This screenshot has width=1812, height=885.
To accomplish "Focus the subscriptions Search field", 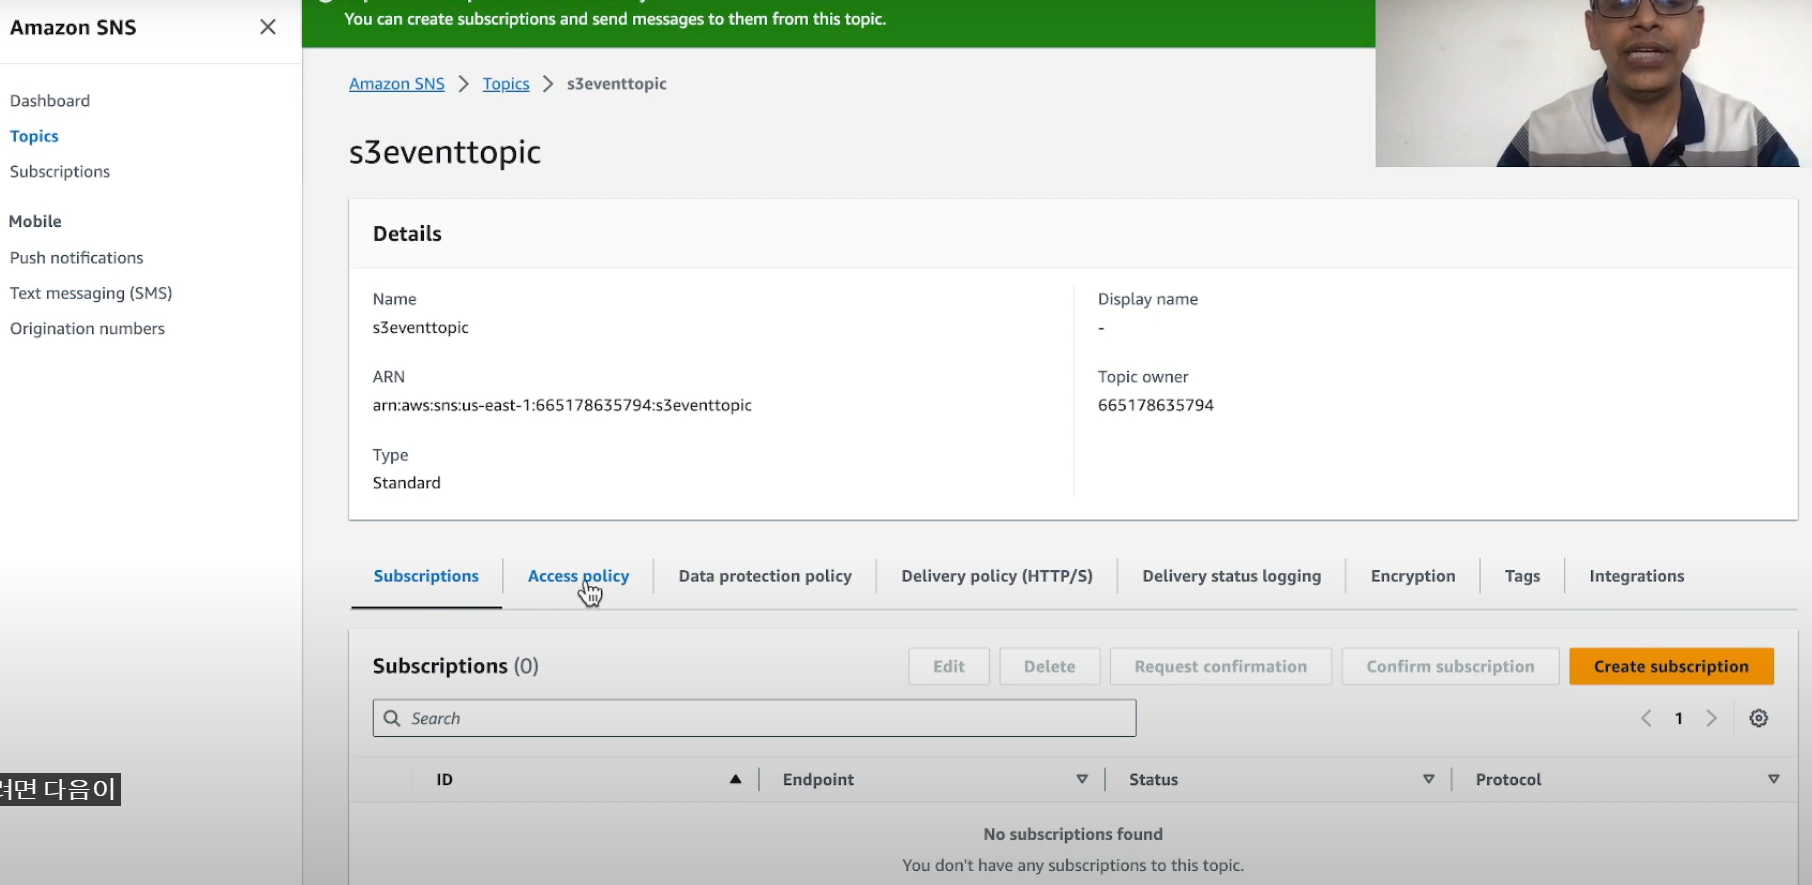I will (x=754, y=718).
